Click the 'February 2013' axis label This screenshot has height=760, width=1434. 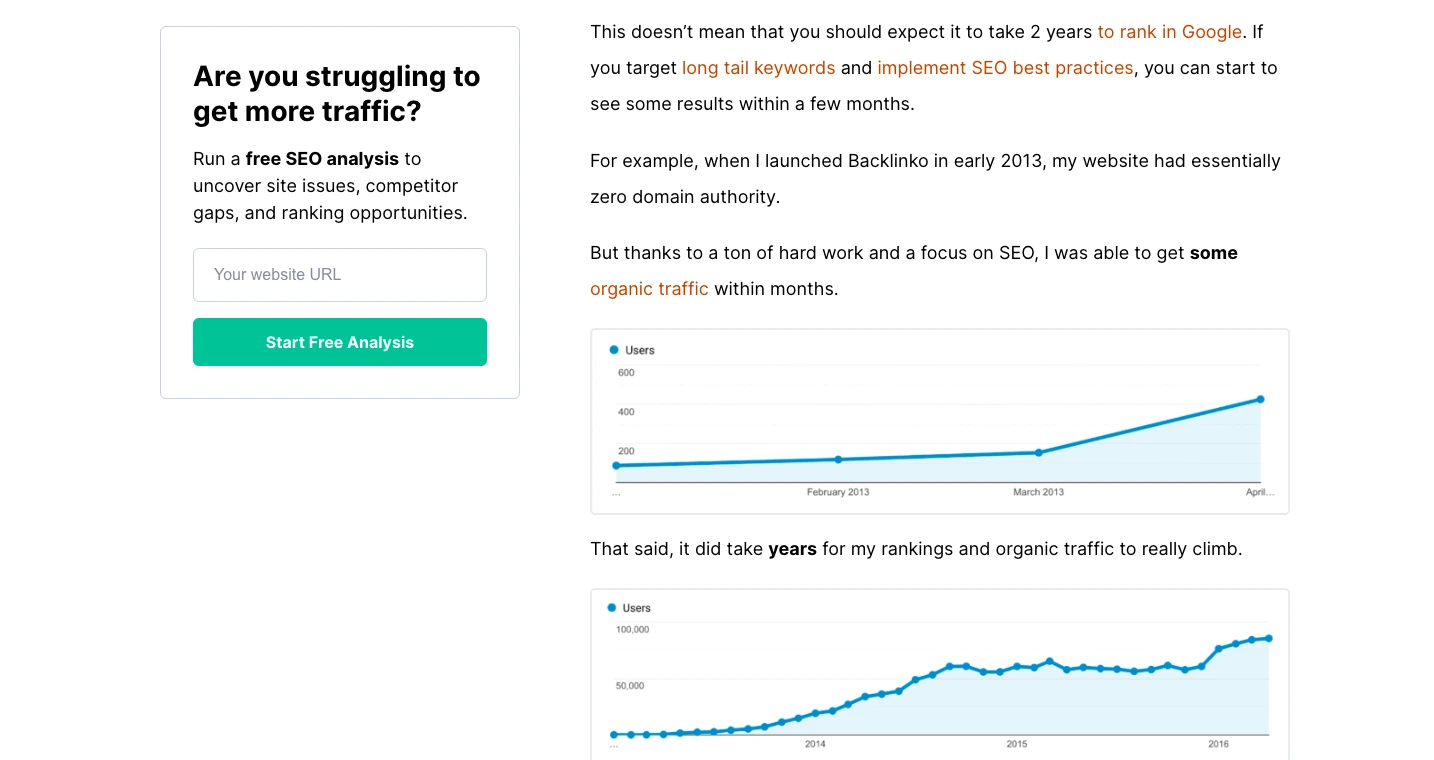click(x=838, y=492)
